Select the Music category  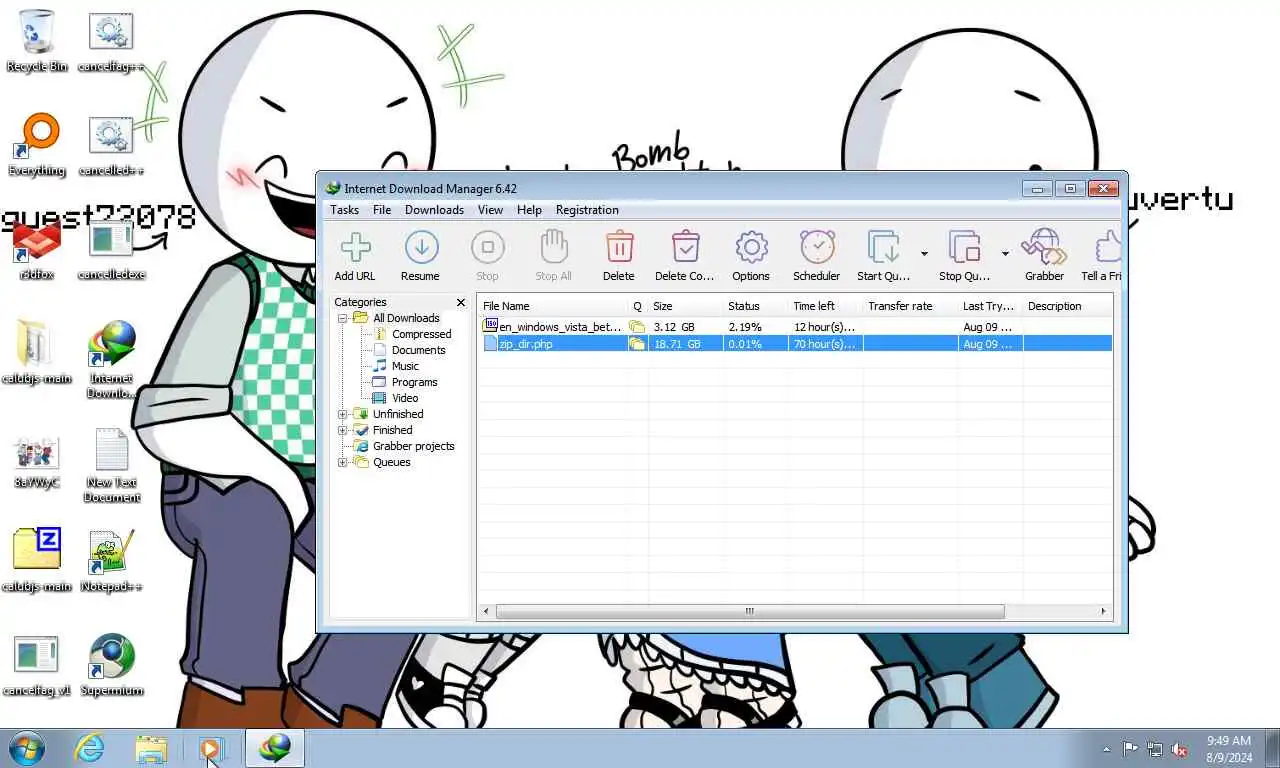405,366
